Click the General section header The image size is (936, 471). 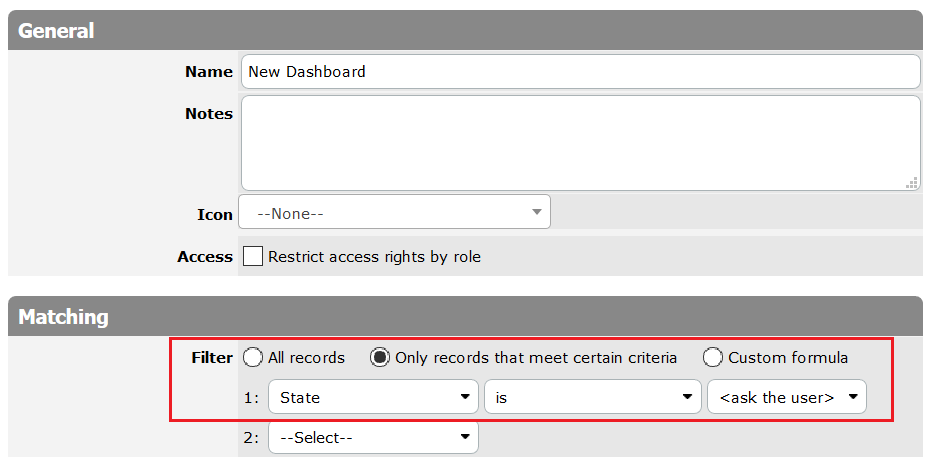point(465,30)
